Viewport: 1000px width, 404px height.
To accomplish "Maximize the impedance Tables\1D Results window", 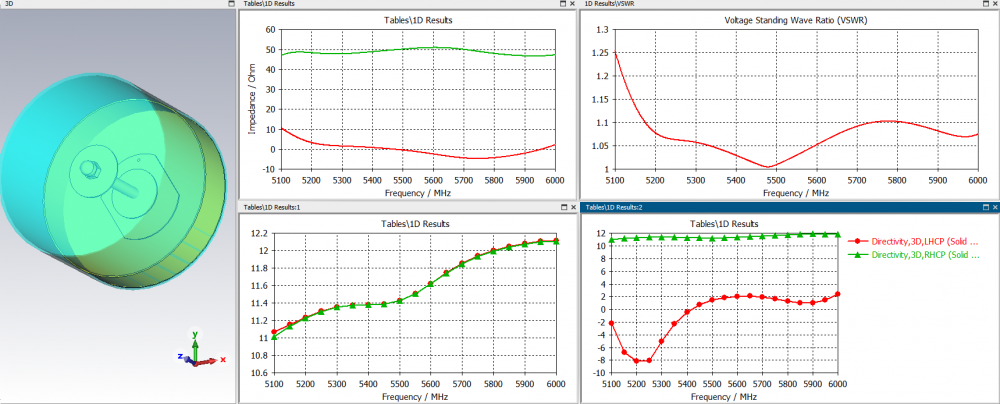I will click(x=563, y=3).
